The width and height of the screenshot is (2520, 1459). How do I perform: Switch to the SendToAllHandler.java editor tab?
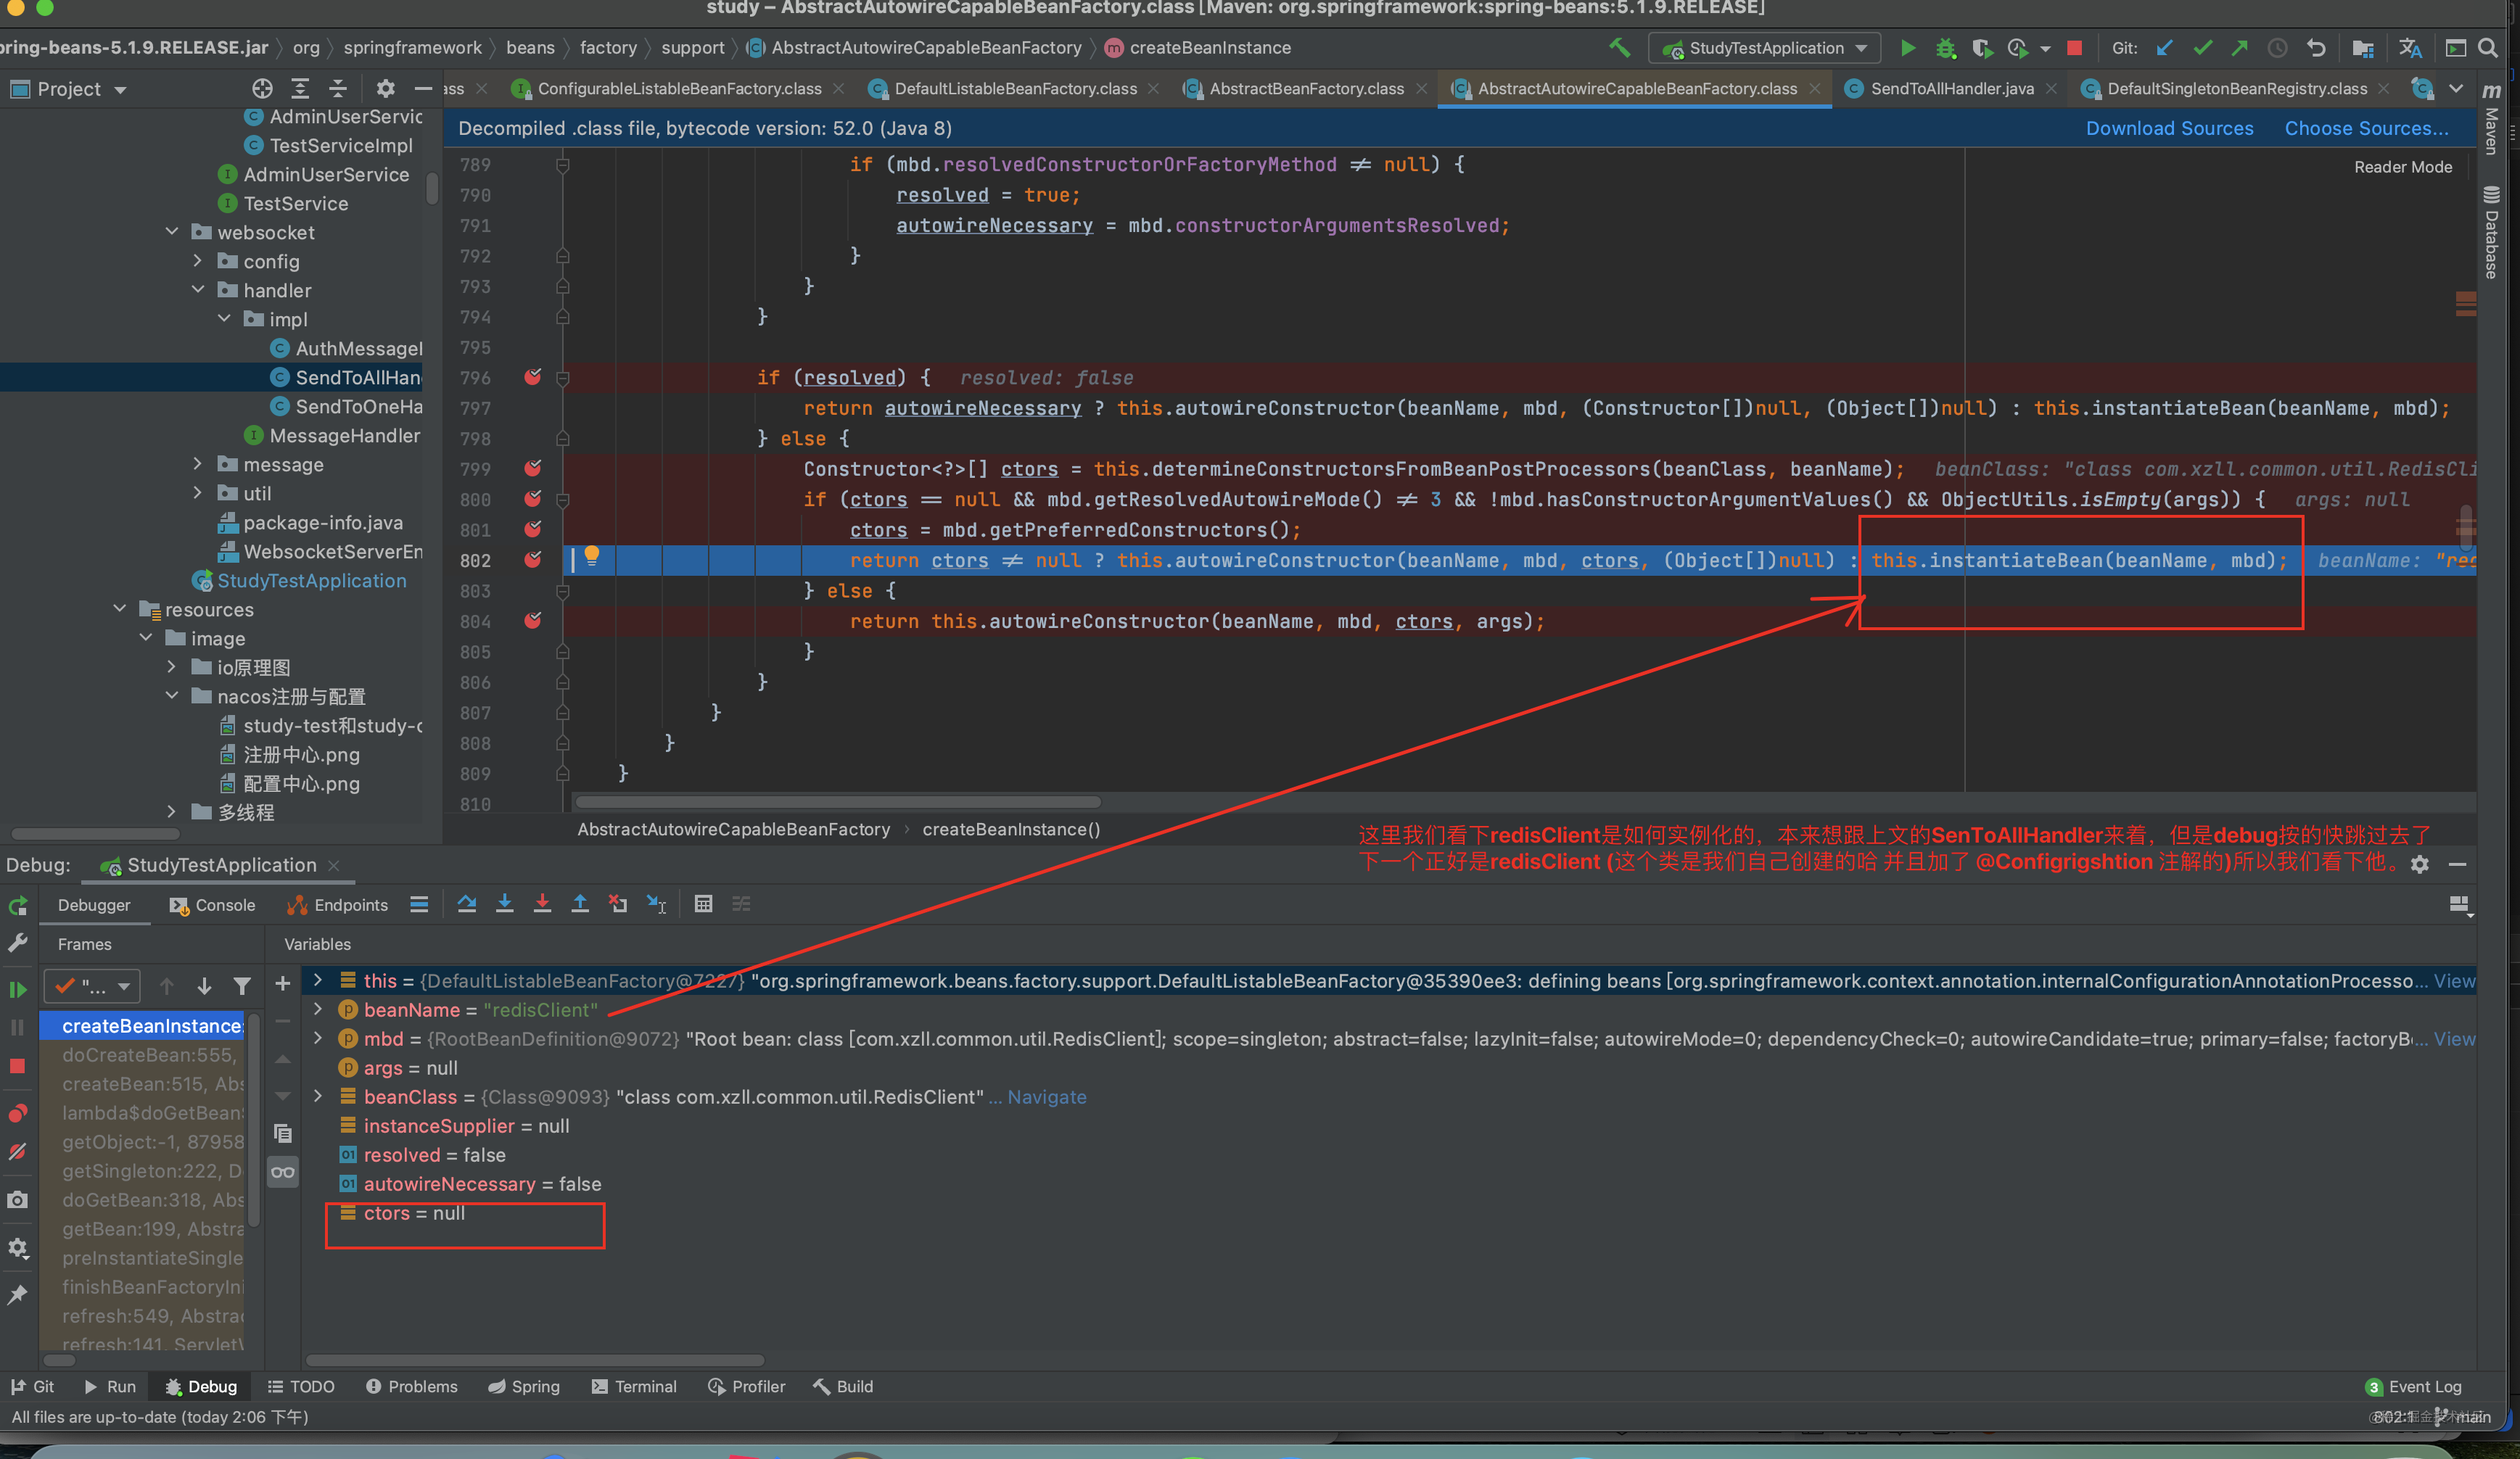(x=1951, y=89)
